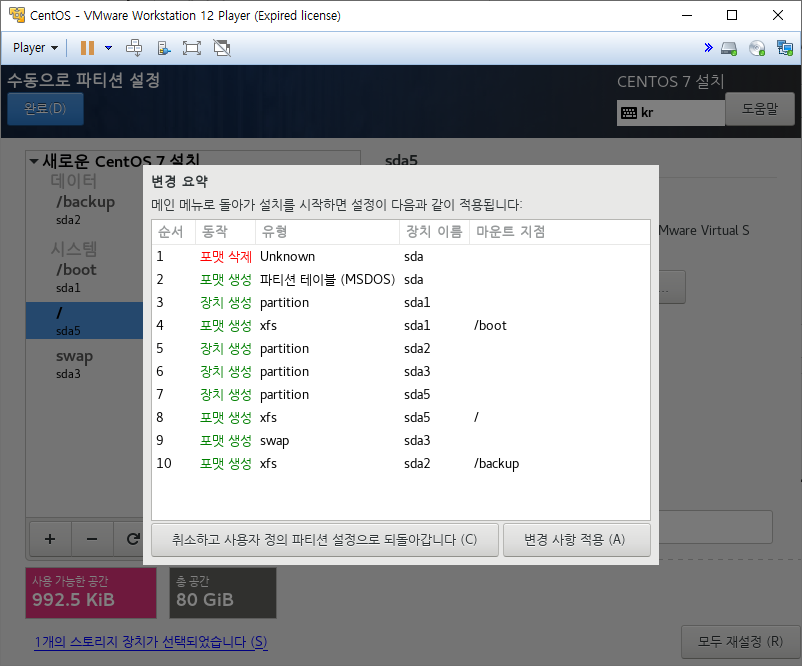Click the network adapter icon
This screenshot has width=802, height=666.
[785, 48]
